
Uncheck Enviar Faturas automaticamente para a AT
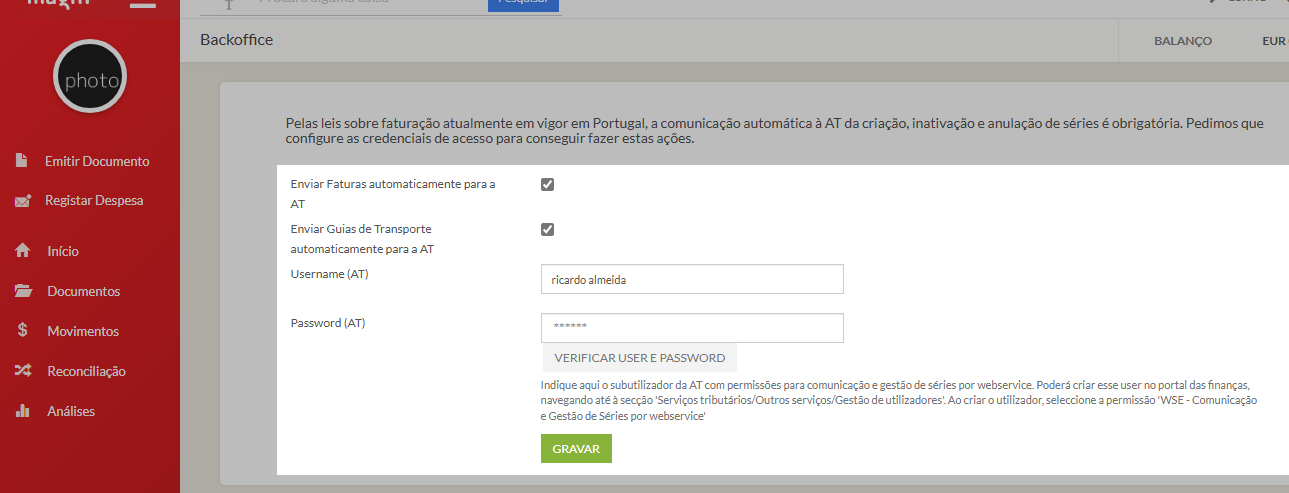(547, 184)
